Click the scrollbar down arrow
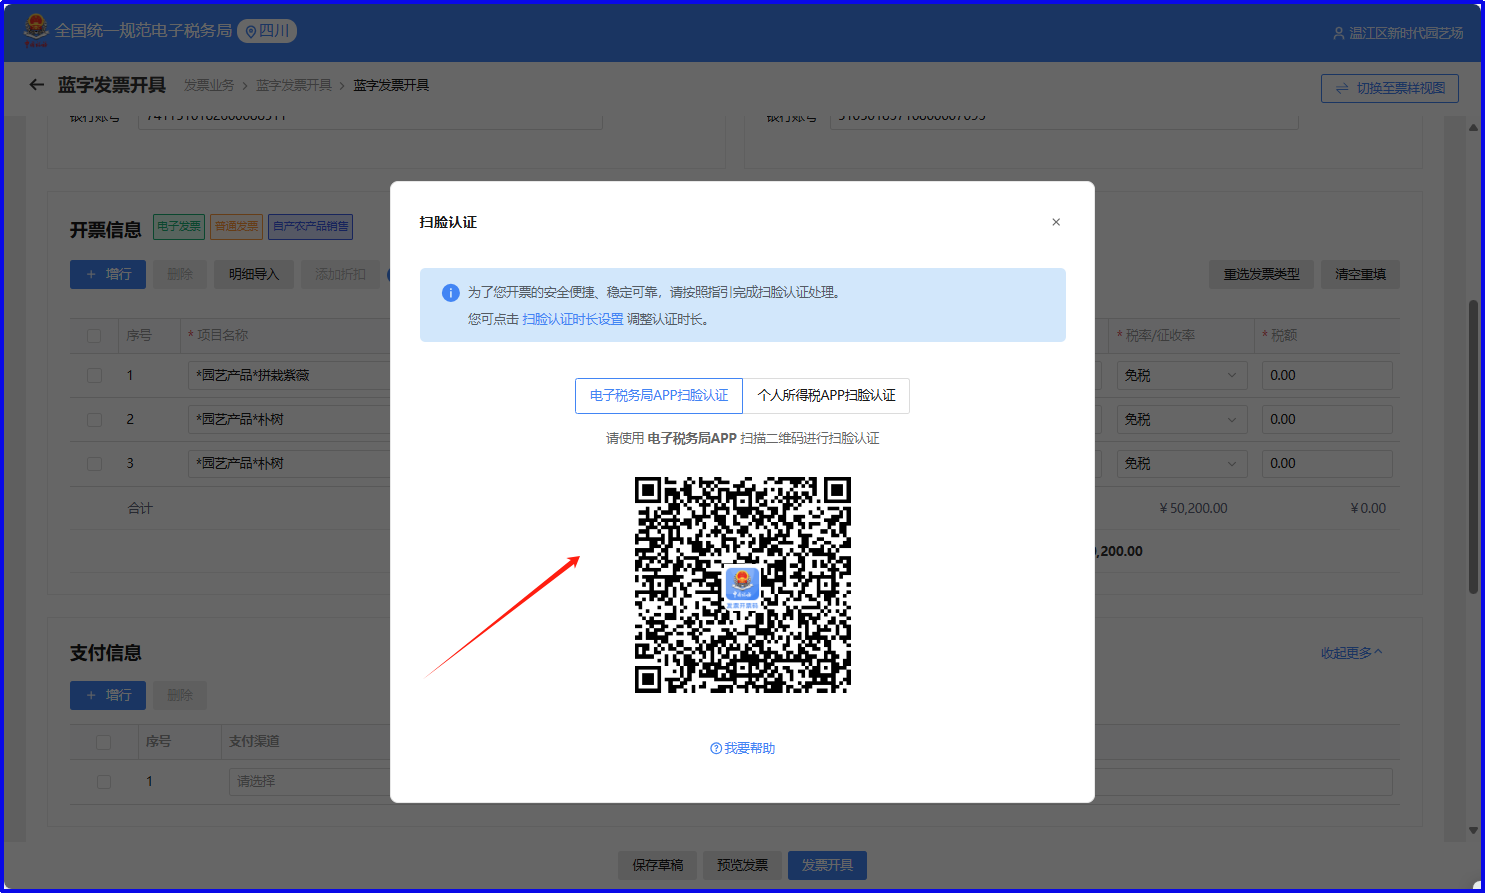 pyautogui.click(x=1473, y=830)
